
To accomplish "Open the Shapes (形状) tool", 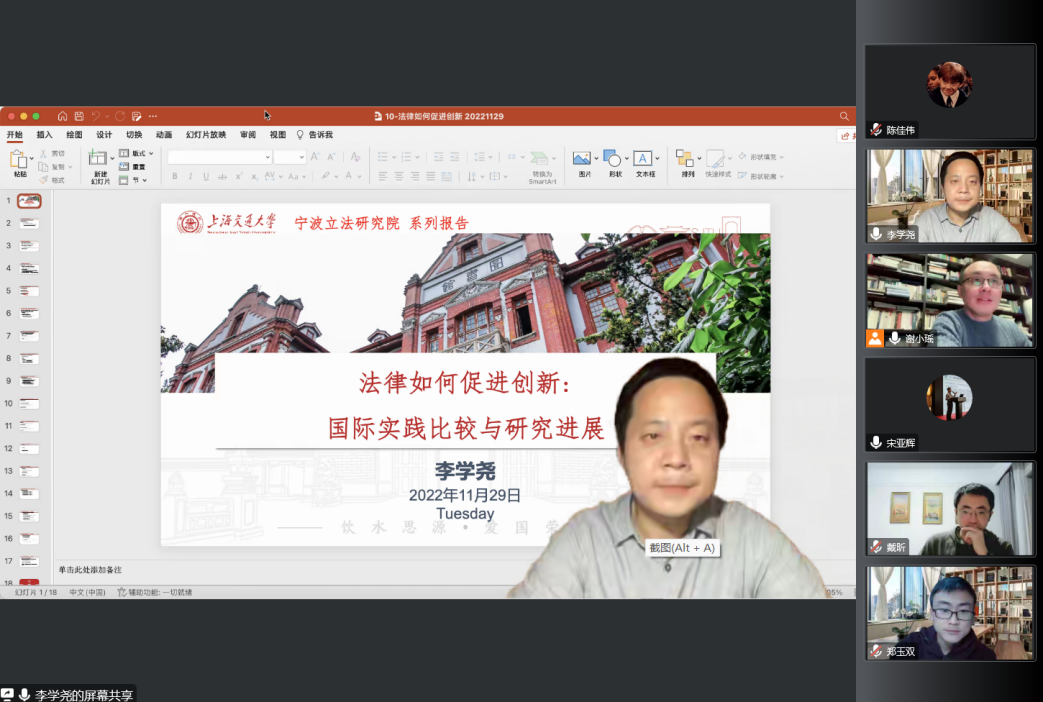I will pos(612,158).
